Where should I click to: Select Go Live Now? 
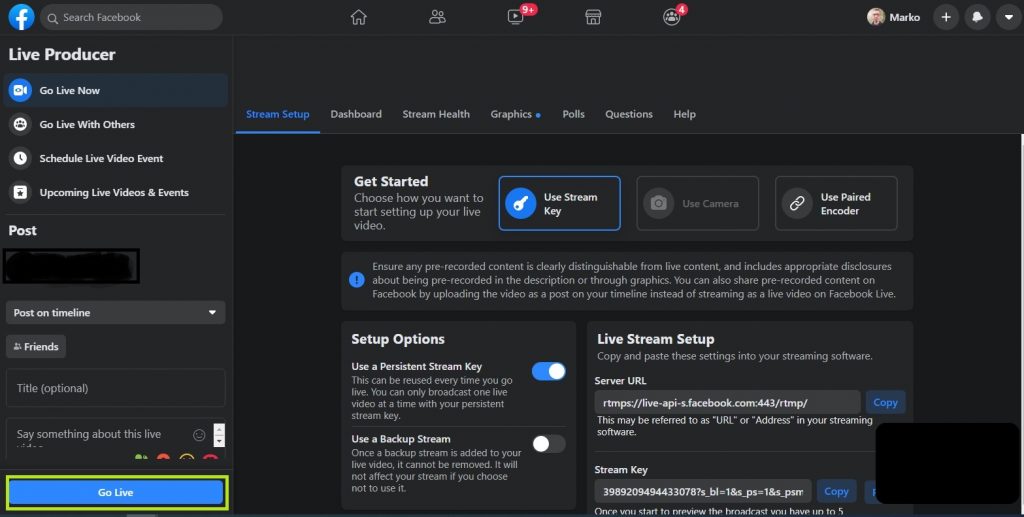click(116, 90)
